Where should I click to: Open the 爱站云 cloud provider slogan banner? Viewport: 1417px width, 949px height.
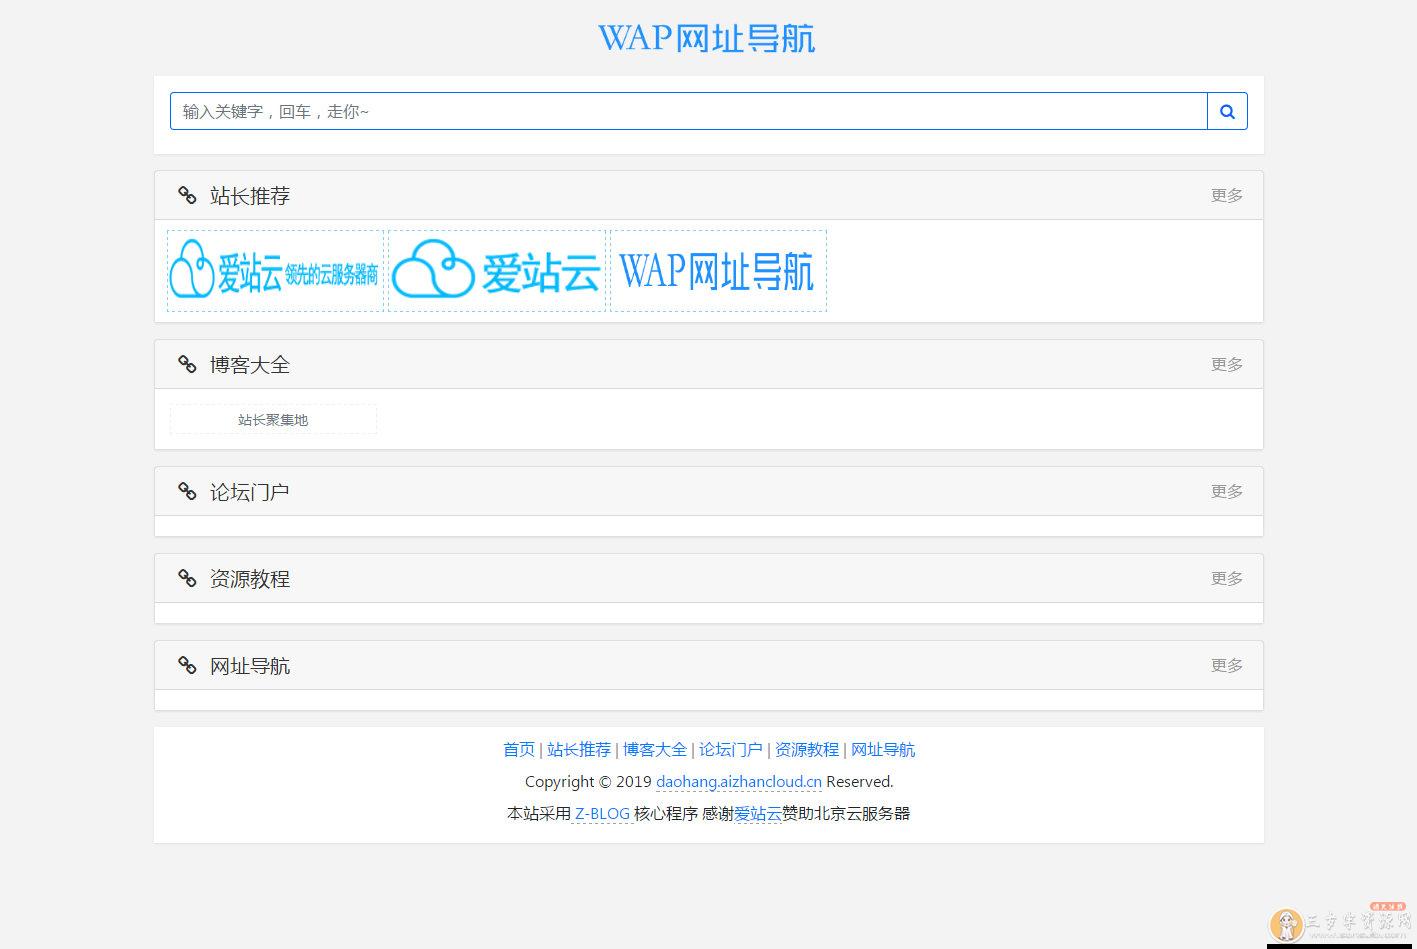click(x=275, y=271)
